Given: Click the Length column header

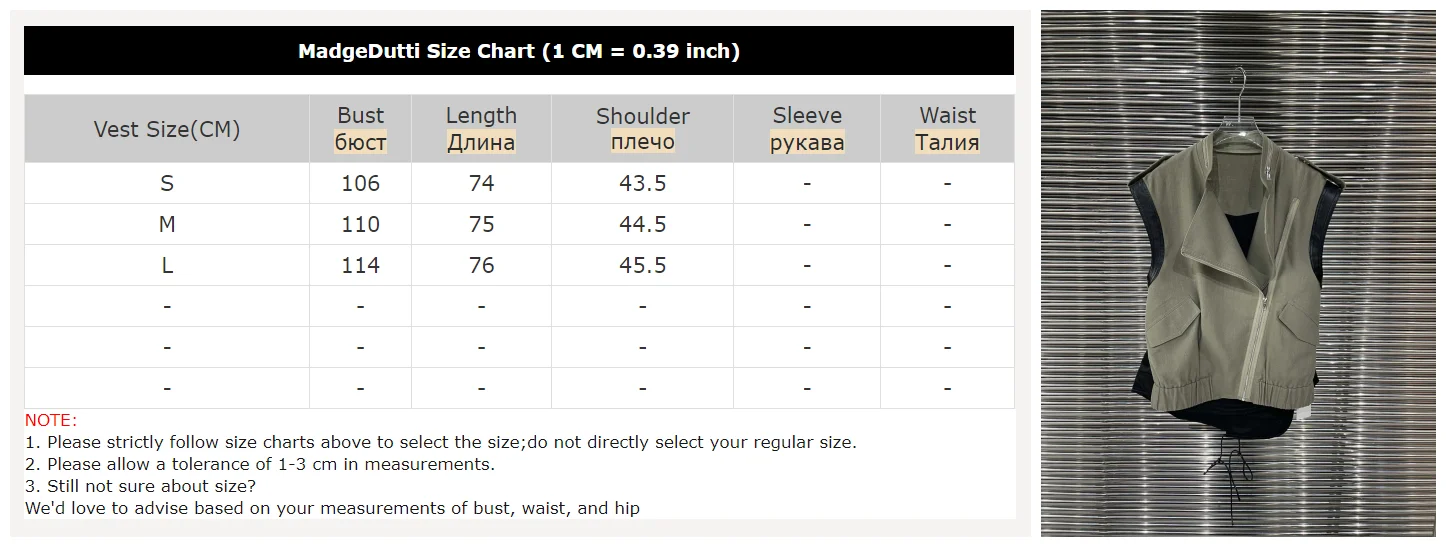Looking at the screenshot, I should point(481,129).
